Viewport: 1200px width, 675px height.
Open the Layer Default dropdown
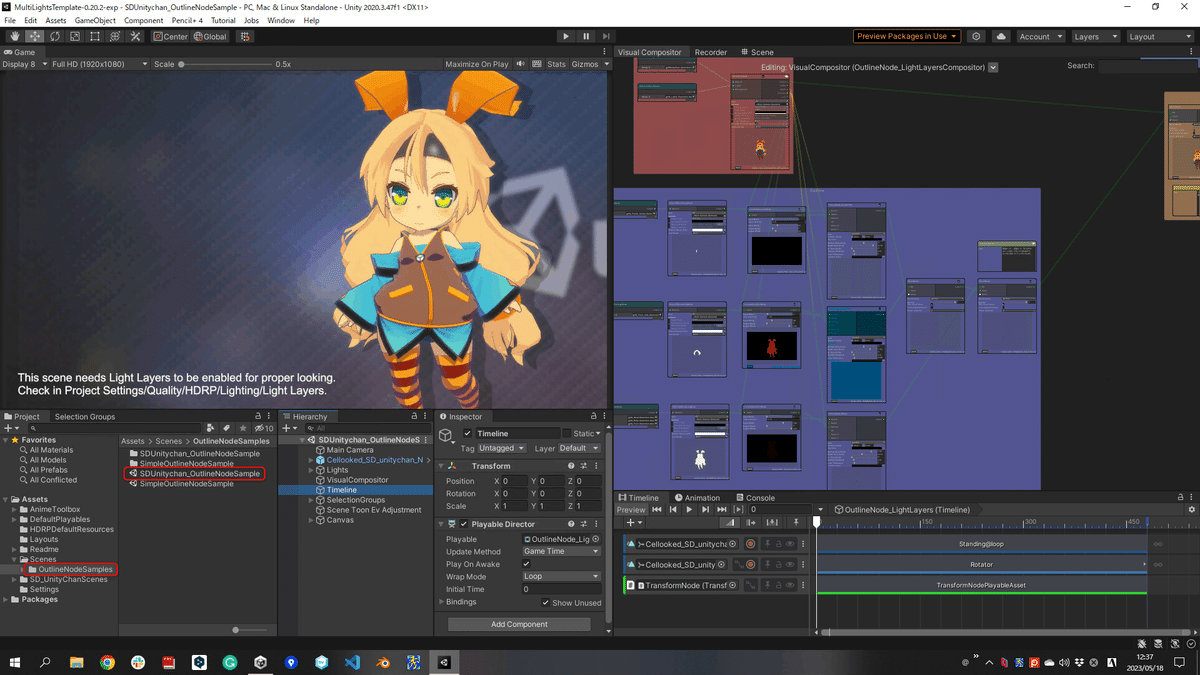[579, 448]
